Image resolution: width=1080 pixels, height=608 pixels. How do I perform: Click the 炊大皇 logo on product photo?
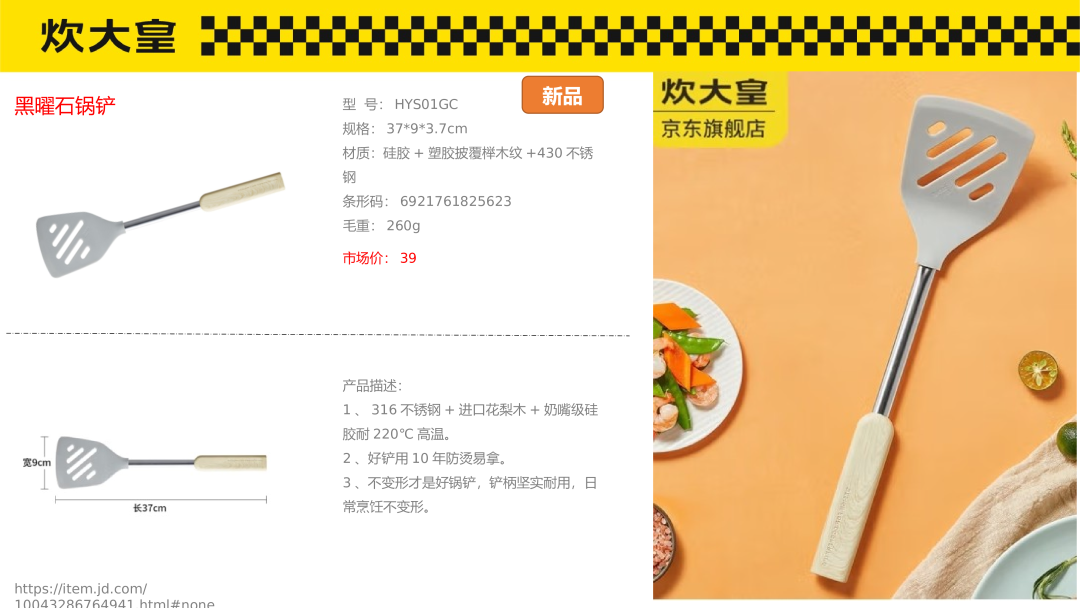click(x=714, y=92)
